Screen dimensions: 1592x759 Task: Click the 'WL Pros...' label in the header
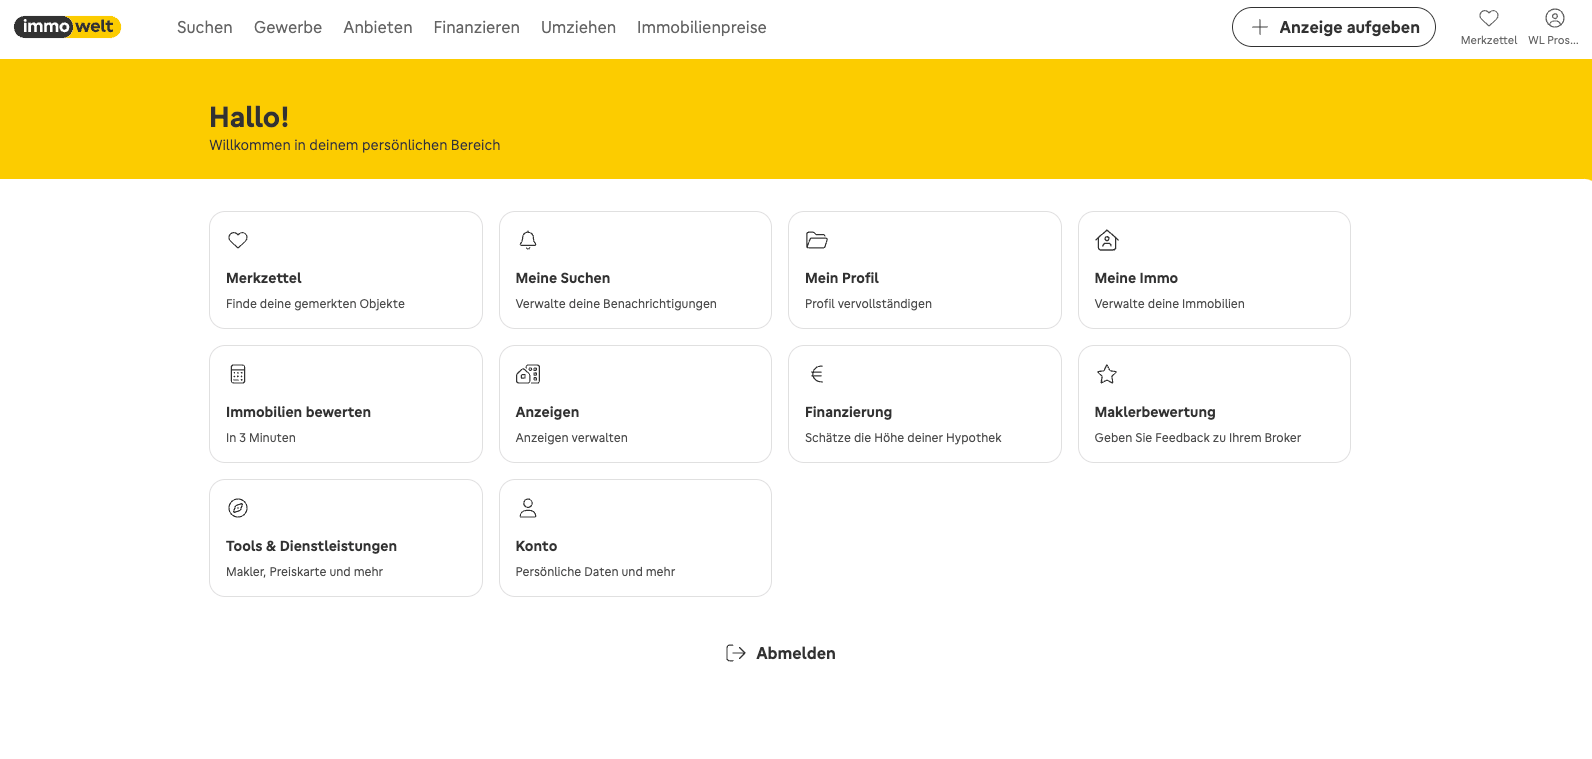(x=1553, y=40)
